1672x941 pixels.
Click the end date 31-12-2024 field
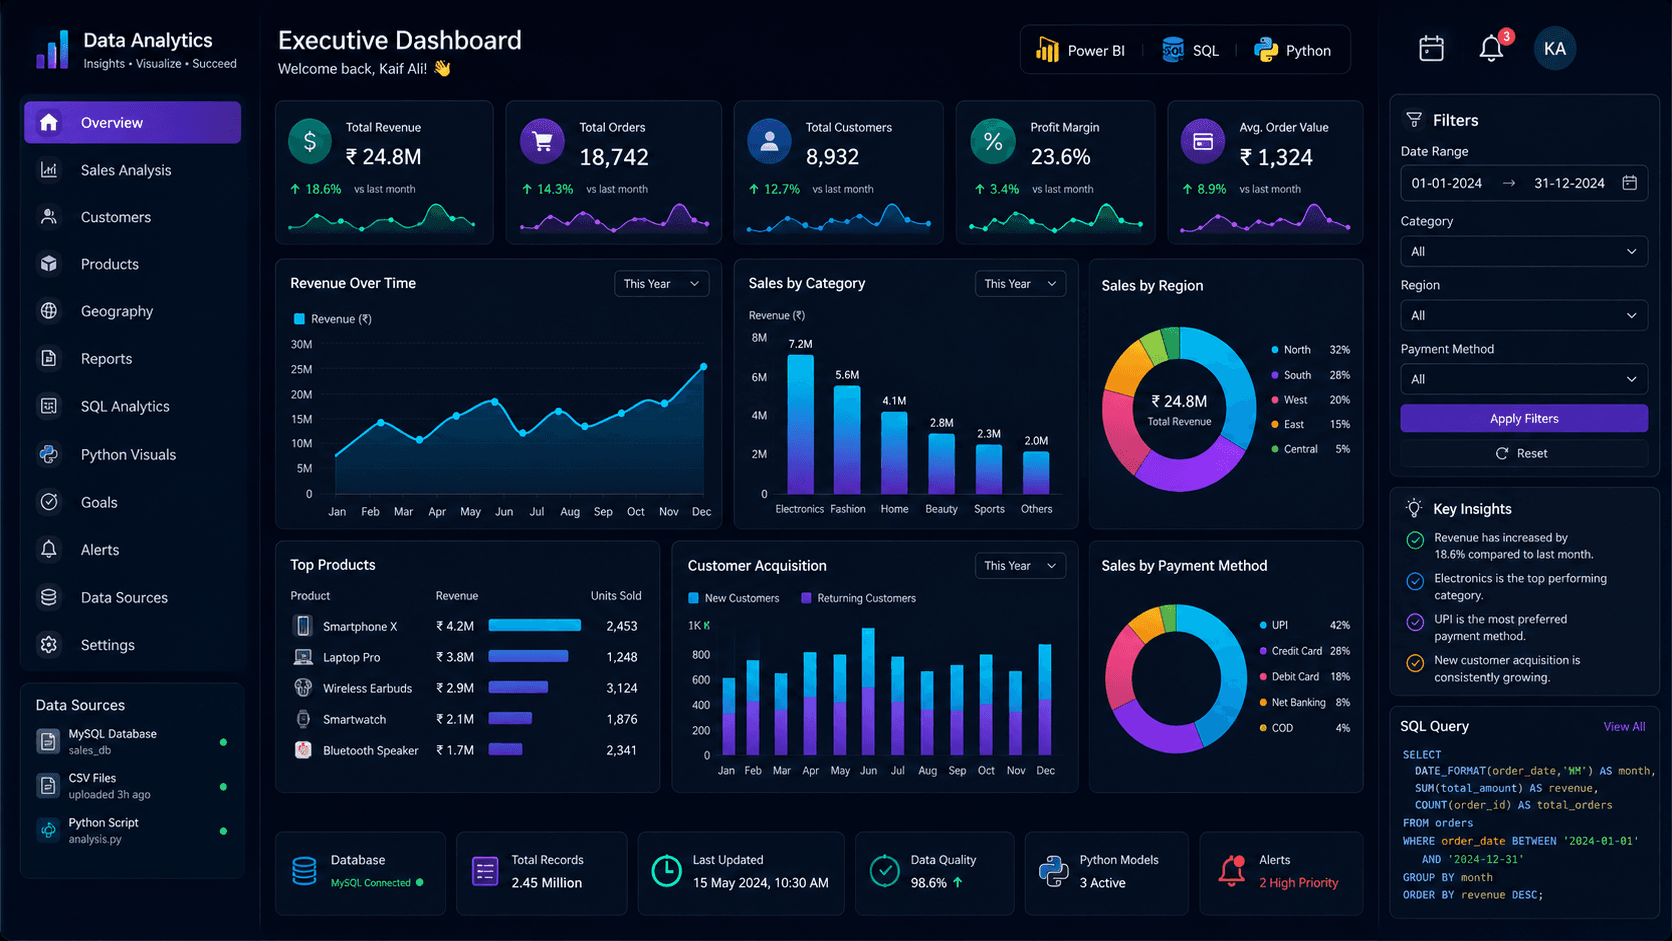tap(1569, 183)
